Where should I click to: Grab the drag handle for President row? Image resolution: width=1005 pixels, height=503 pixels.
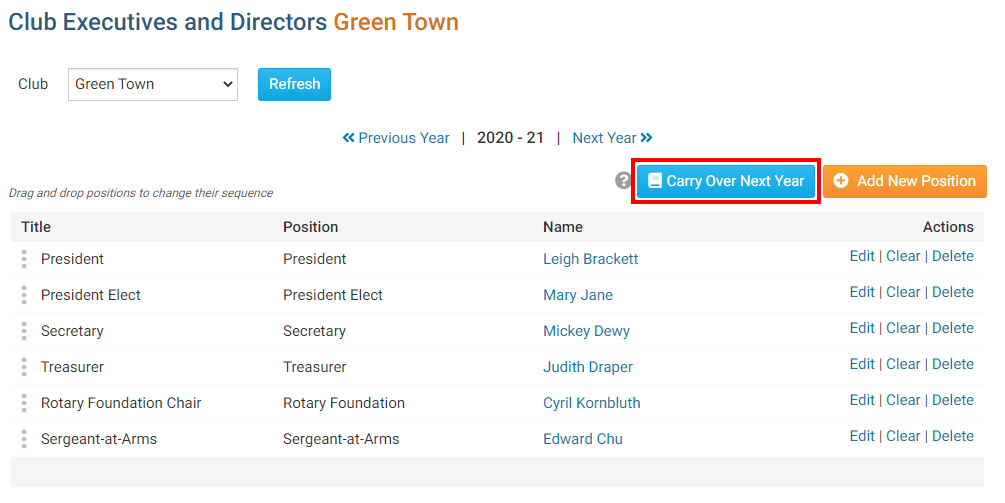(x=24, y=259)
